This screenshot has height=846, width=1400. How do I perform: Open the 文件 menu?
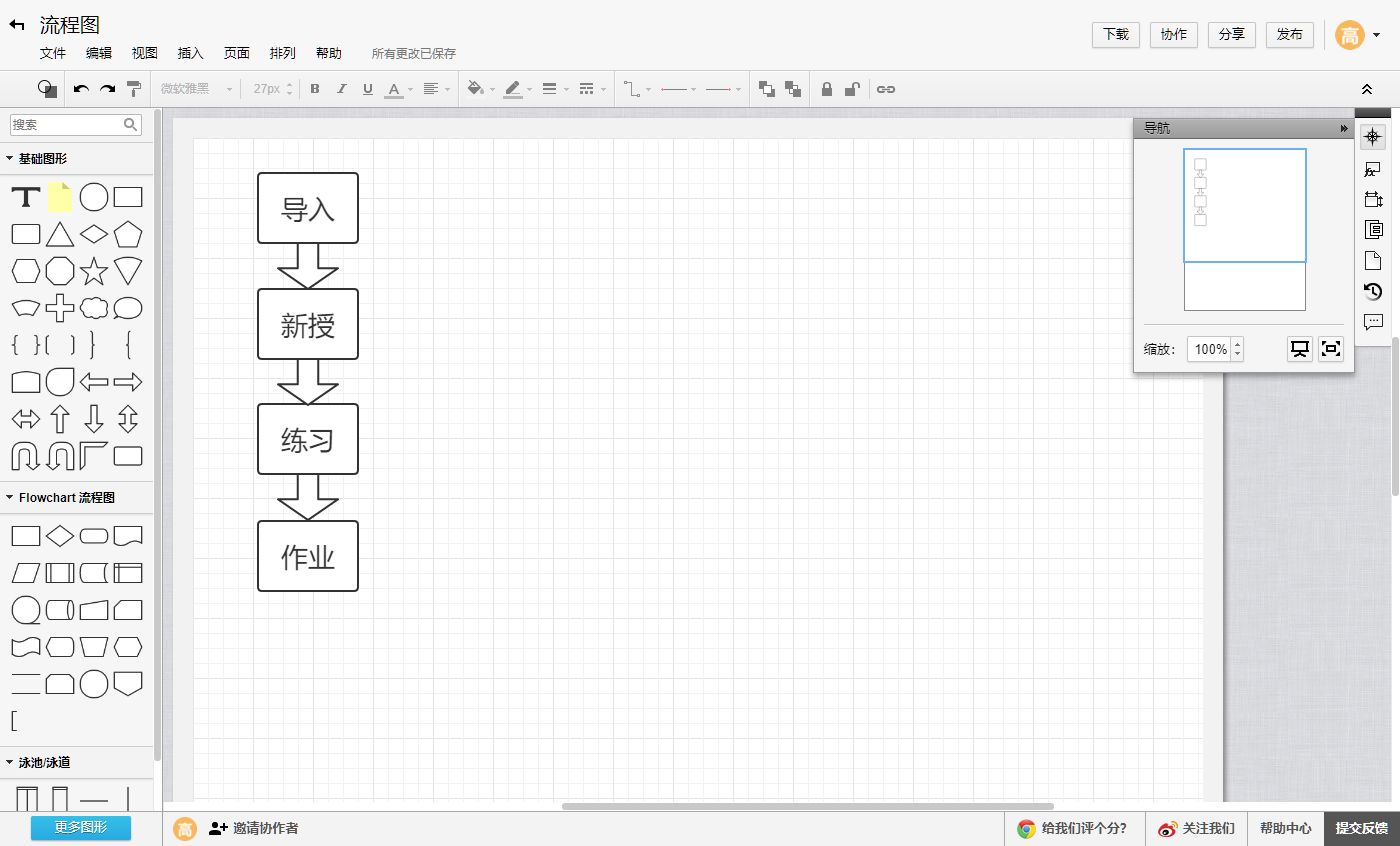53,53
